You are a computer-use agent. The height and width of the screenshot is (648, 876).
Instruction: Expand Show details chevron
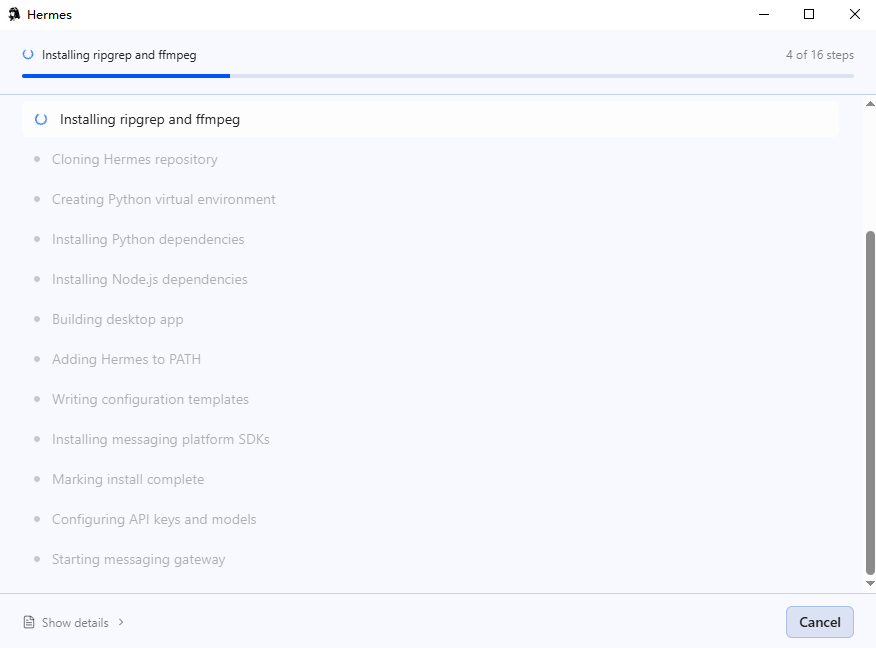click(x=121, y=622)
